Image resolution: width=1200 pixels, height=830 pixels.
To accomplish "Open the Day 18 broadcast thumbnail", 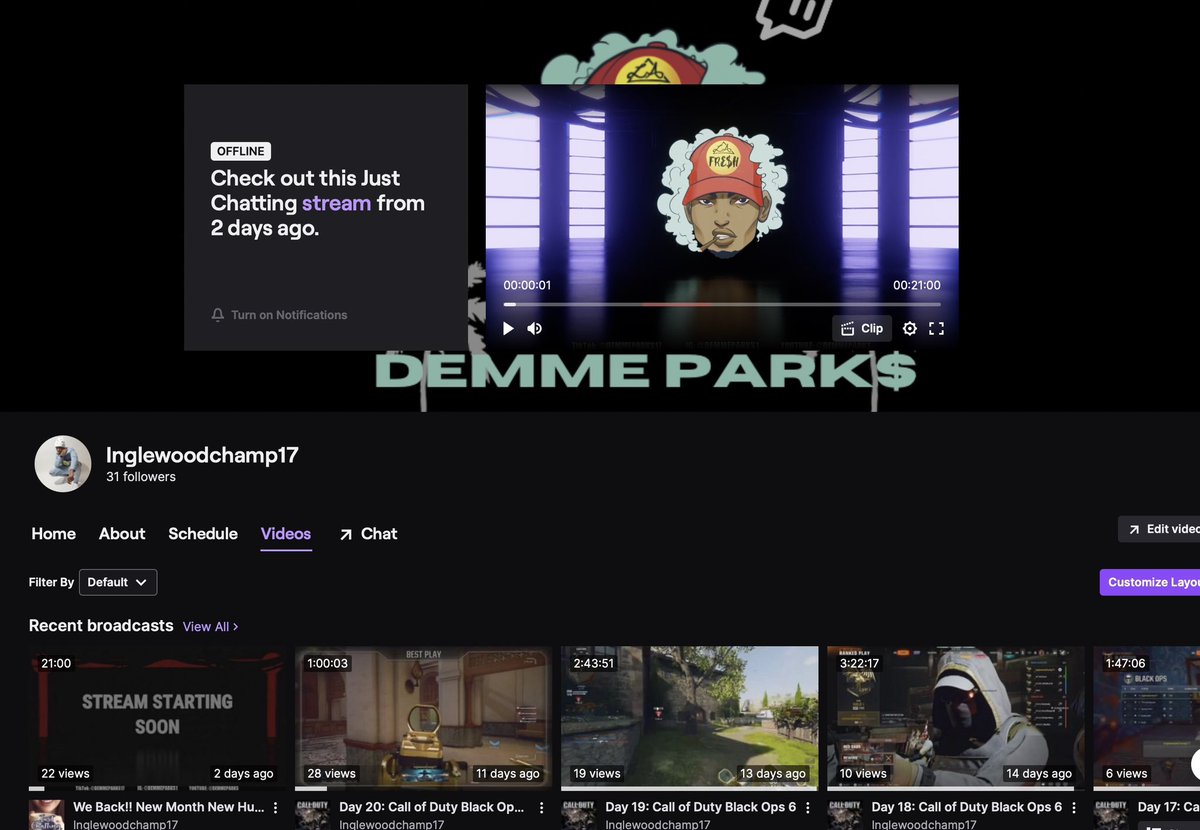I will point(956,717).
